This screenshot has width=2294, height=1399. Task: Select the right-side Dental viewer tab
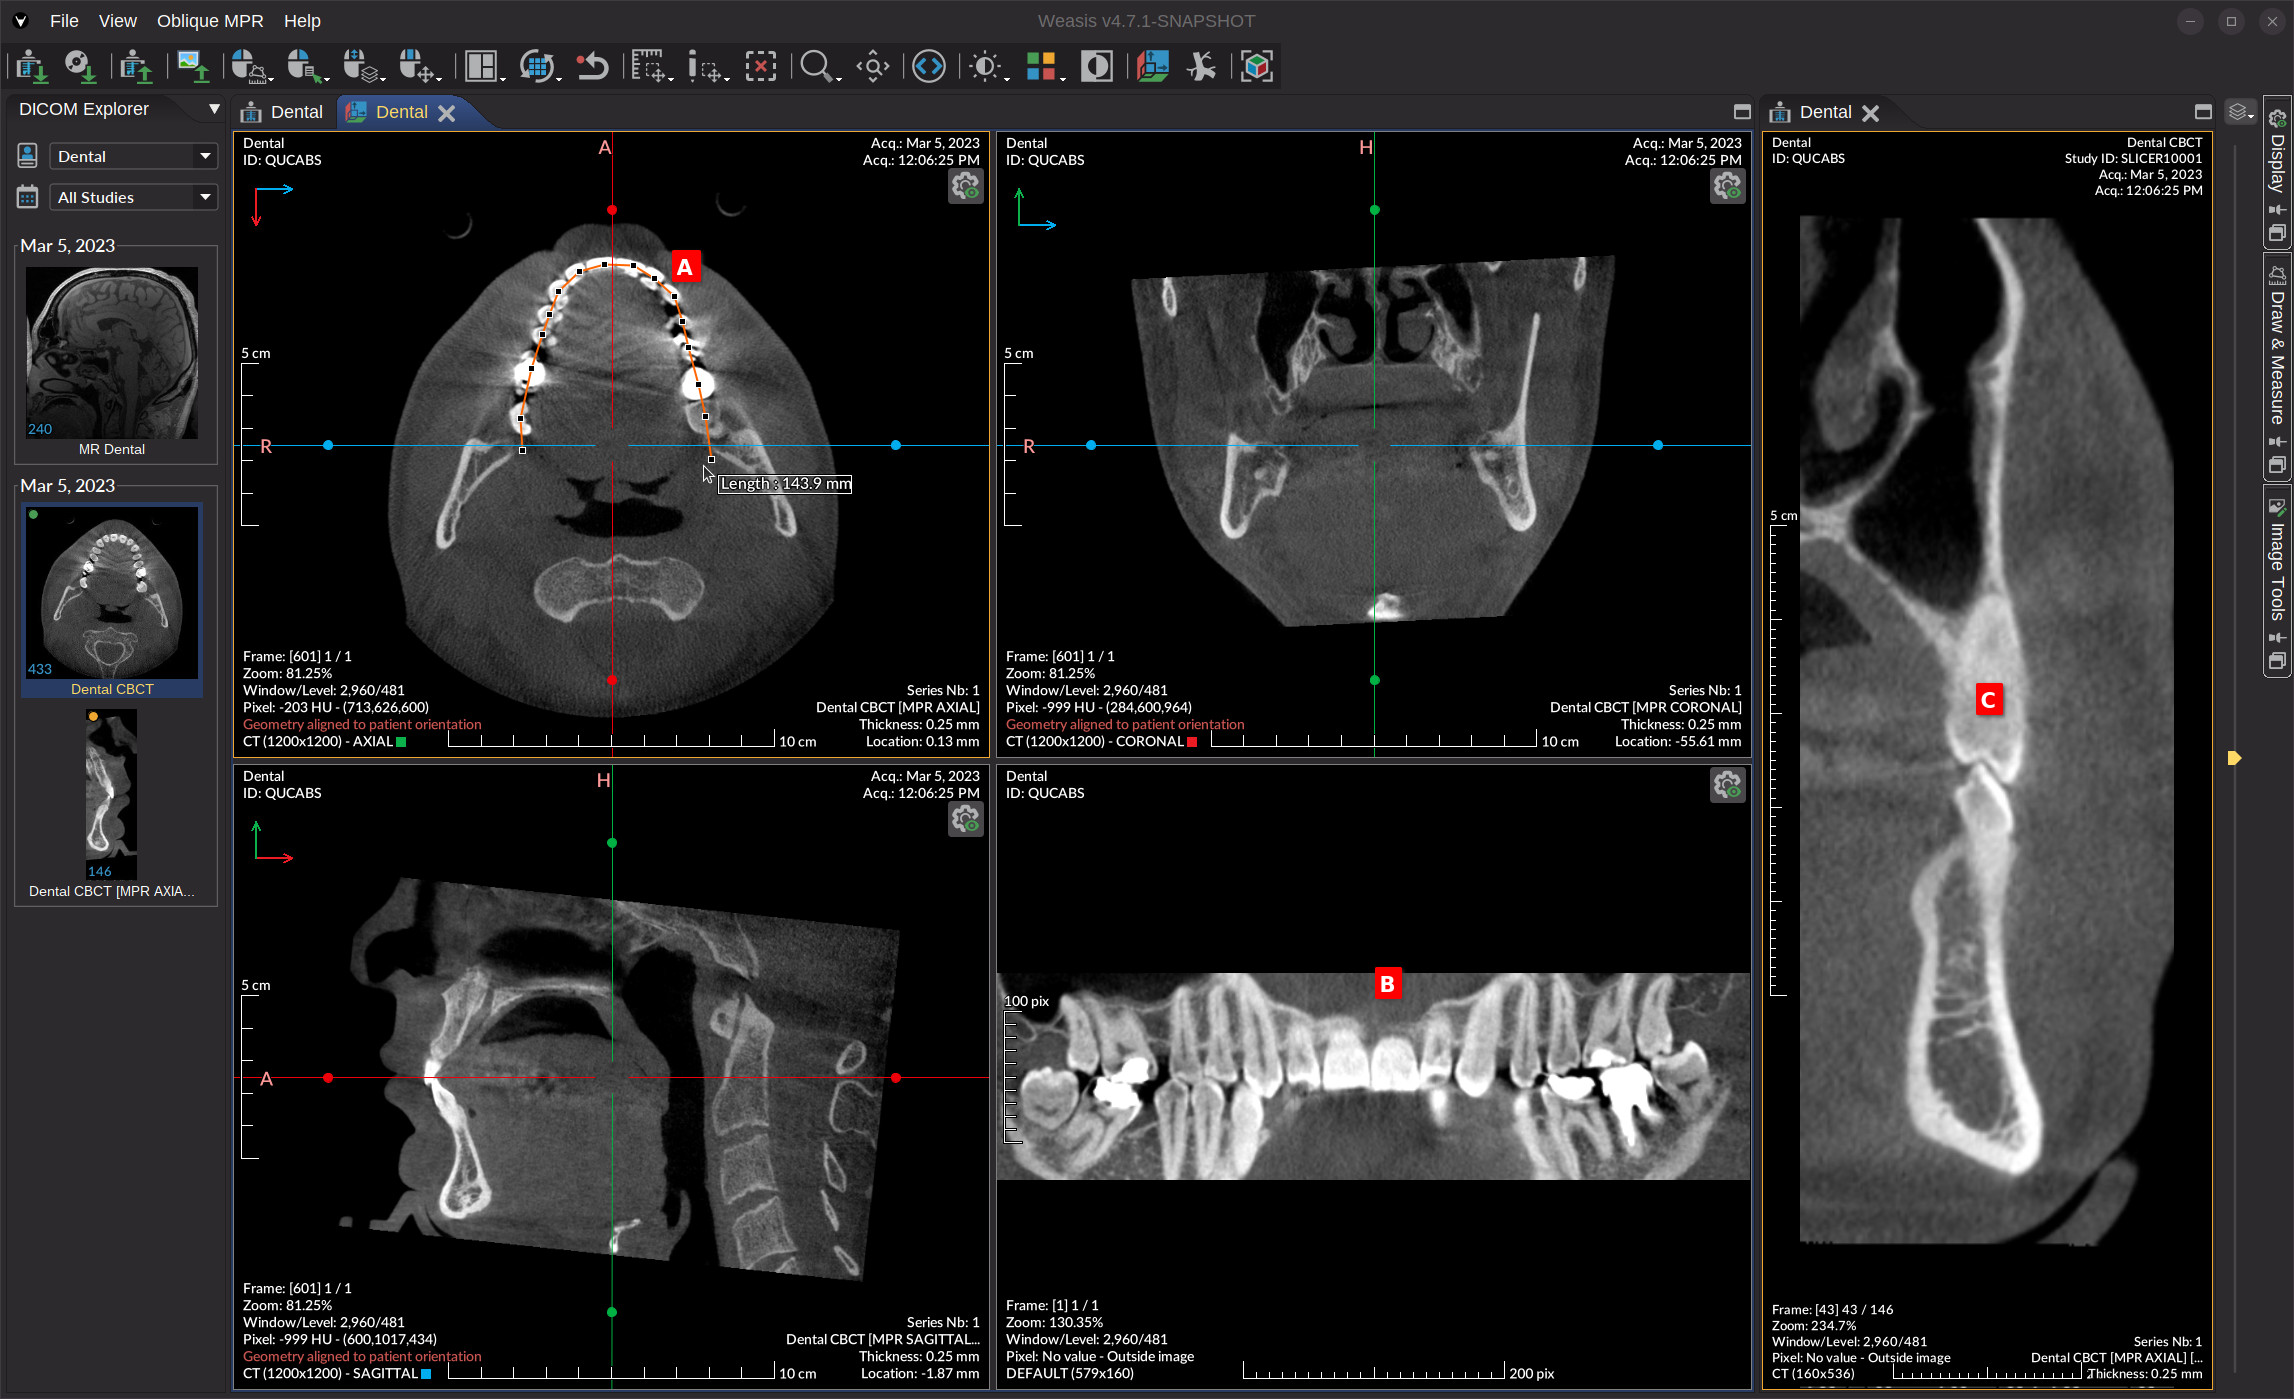pos(1825,112)
